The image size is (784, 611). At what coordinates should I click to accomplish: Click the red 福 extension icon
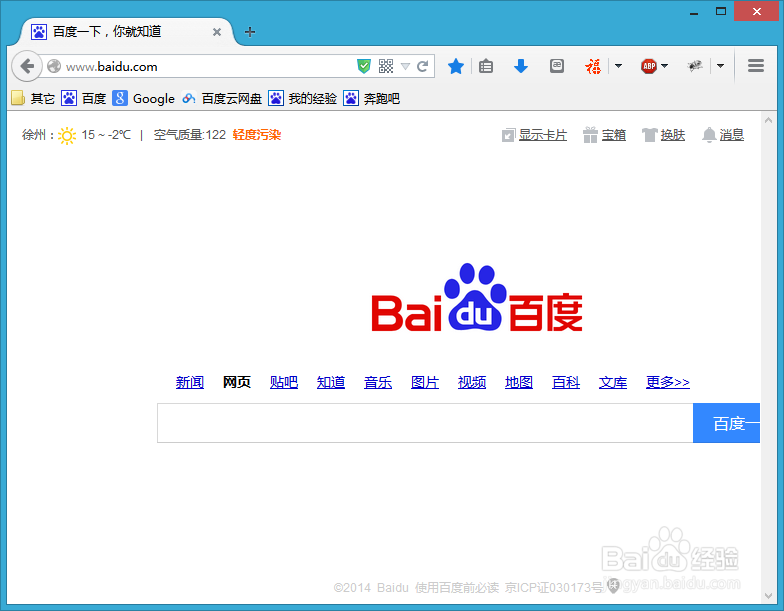click(593, 66)
